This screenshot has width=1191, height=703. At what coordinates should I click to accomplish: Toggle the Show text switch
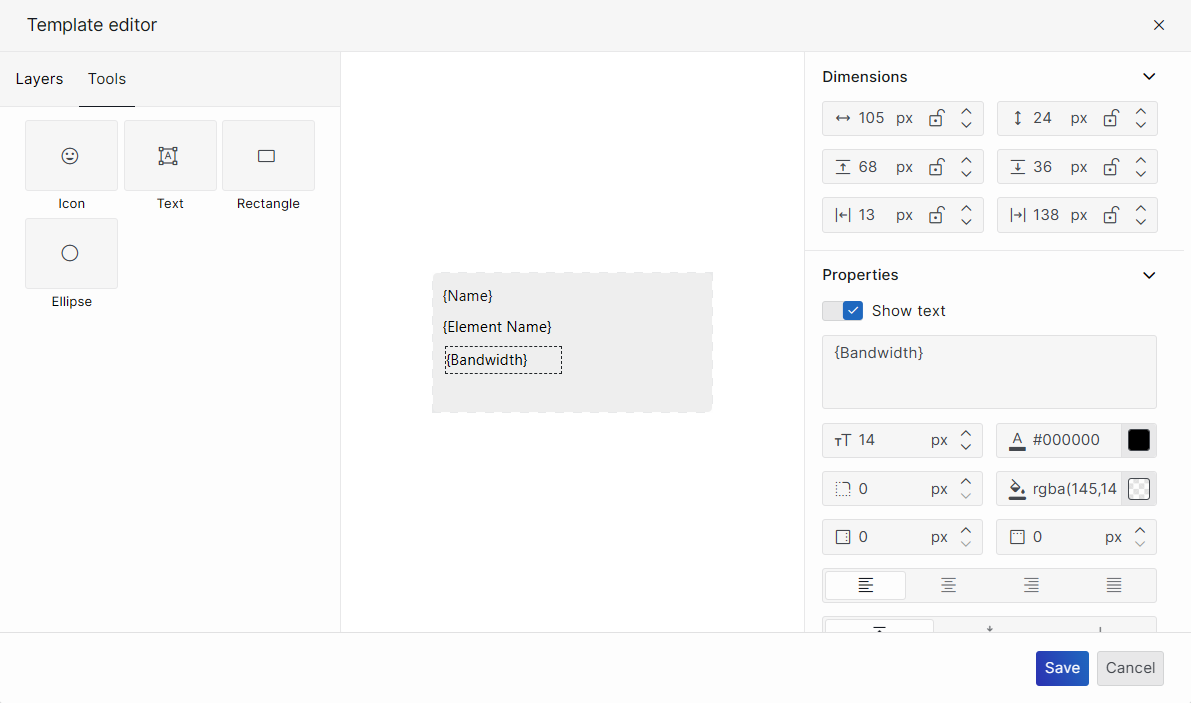[x=842, y=311]
